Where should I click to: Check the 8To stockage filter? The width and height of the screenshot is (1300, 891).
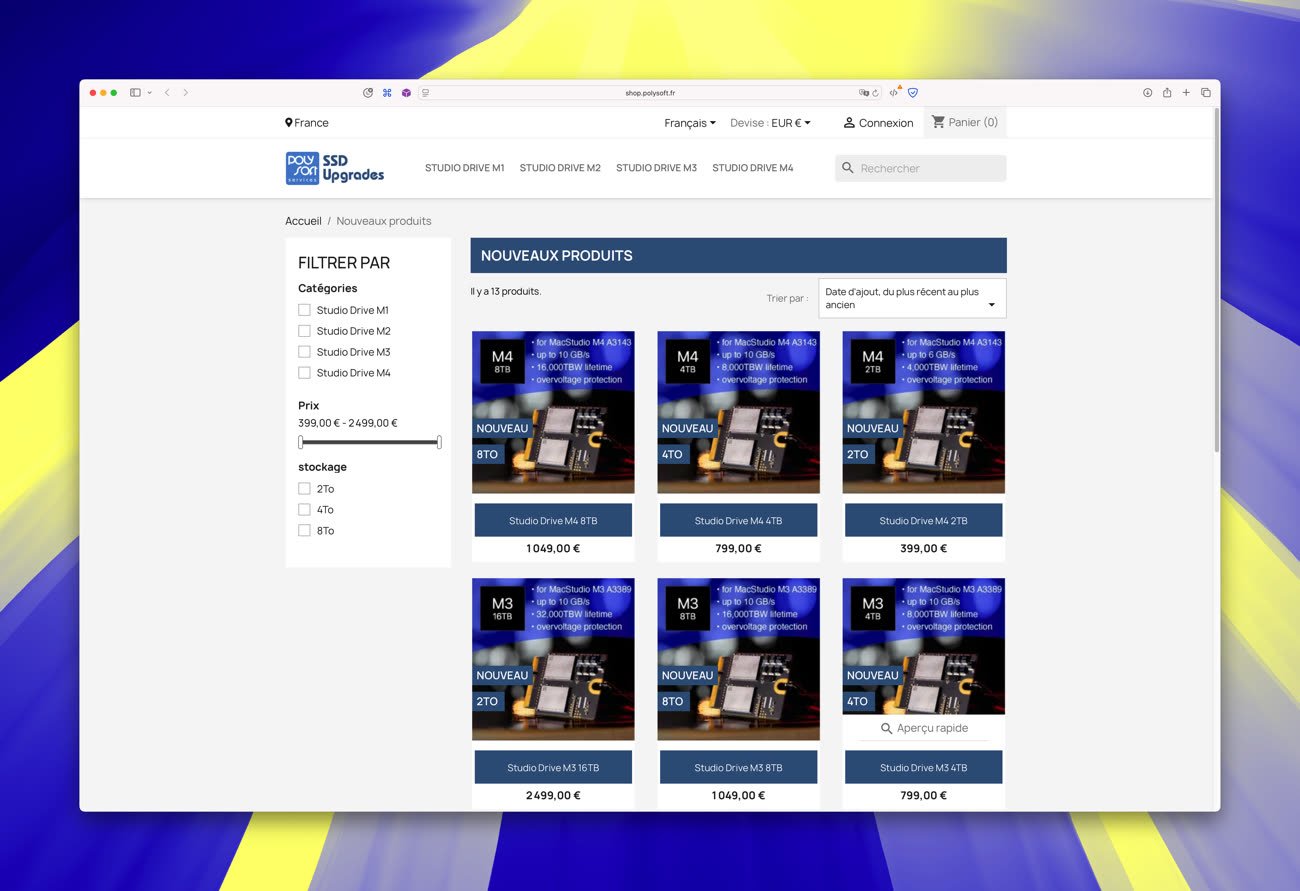(304, 531)
